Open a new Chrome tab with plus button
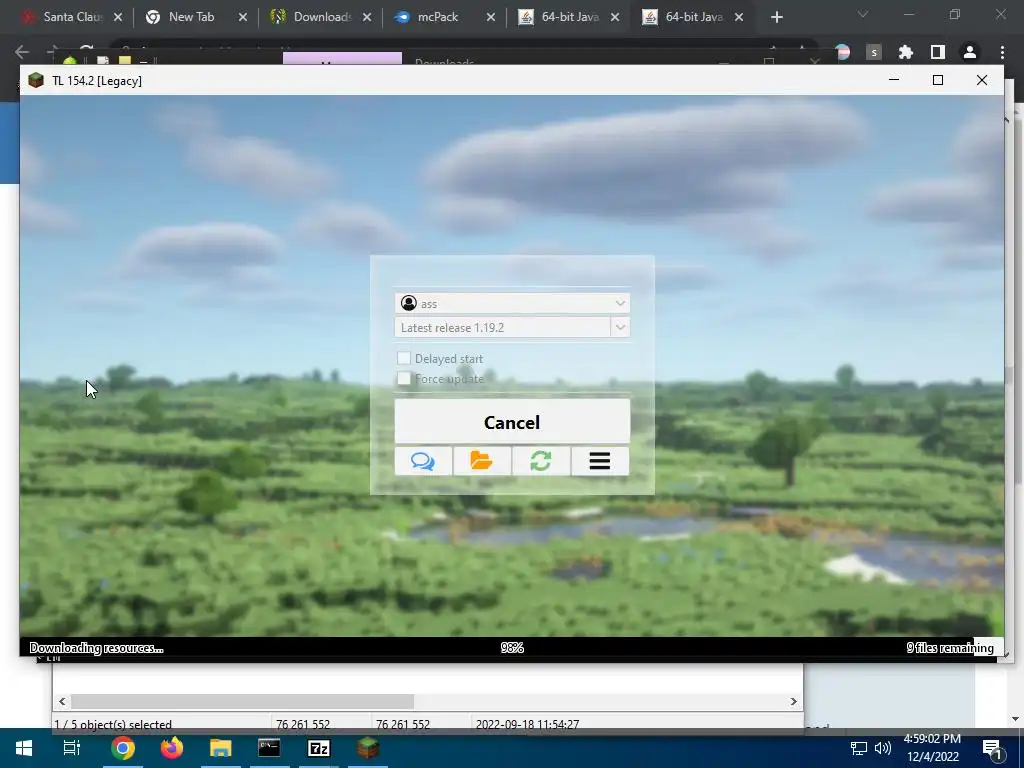Screen dimensions: 1024x768 click(776, 18)
